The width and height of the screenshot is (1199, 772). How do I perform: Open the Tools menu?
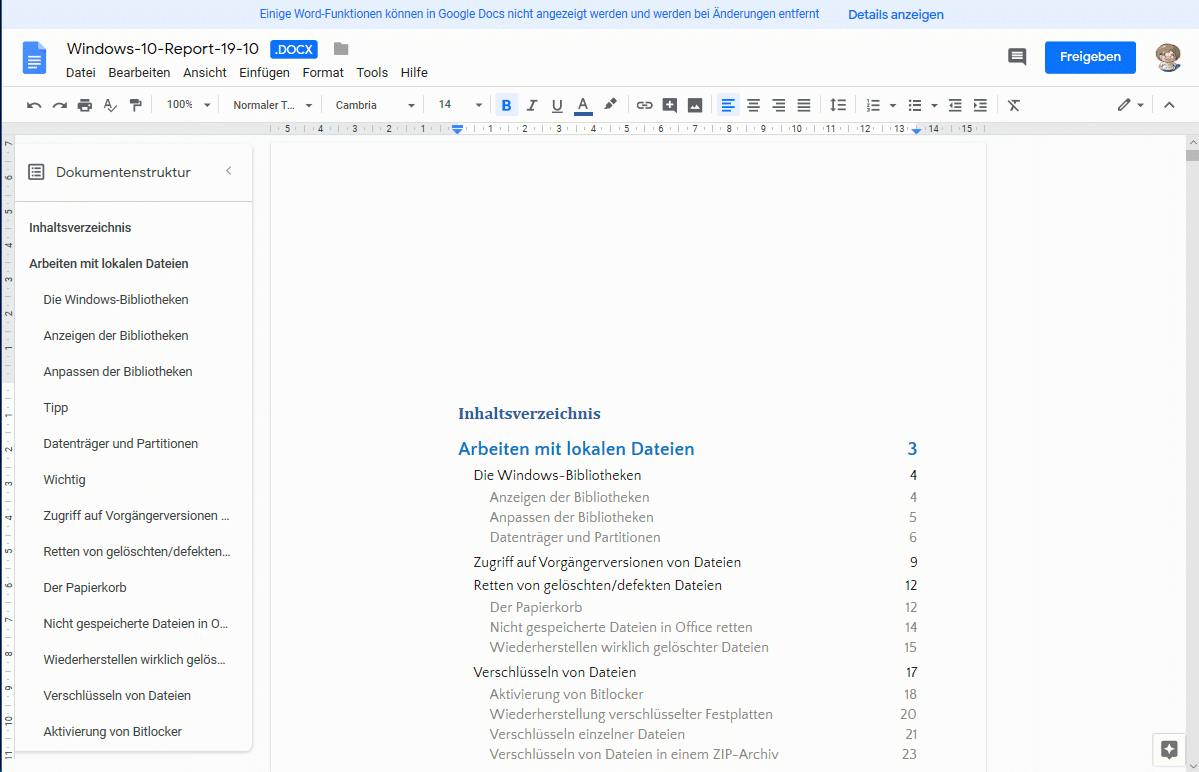[x=372, y=73]
